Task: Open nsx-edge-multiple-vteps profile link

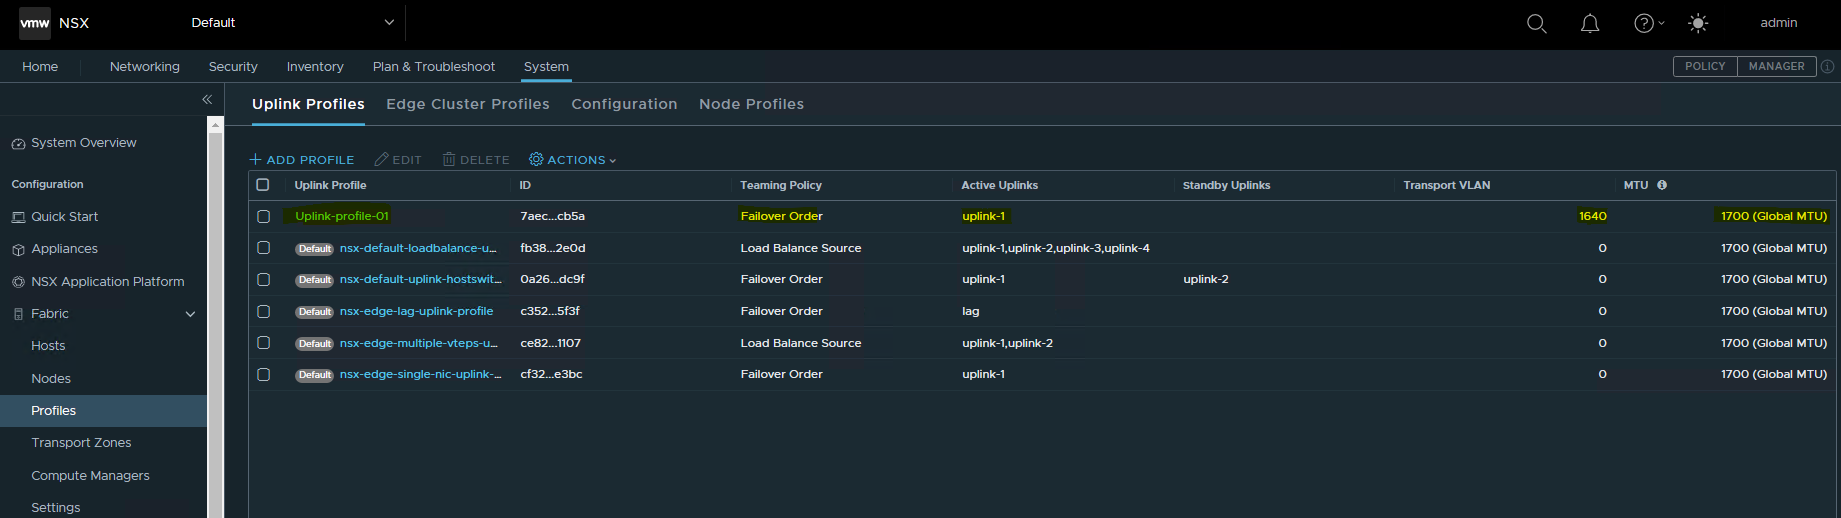Action: pyautogui.click(x=418, y=343)
